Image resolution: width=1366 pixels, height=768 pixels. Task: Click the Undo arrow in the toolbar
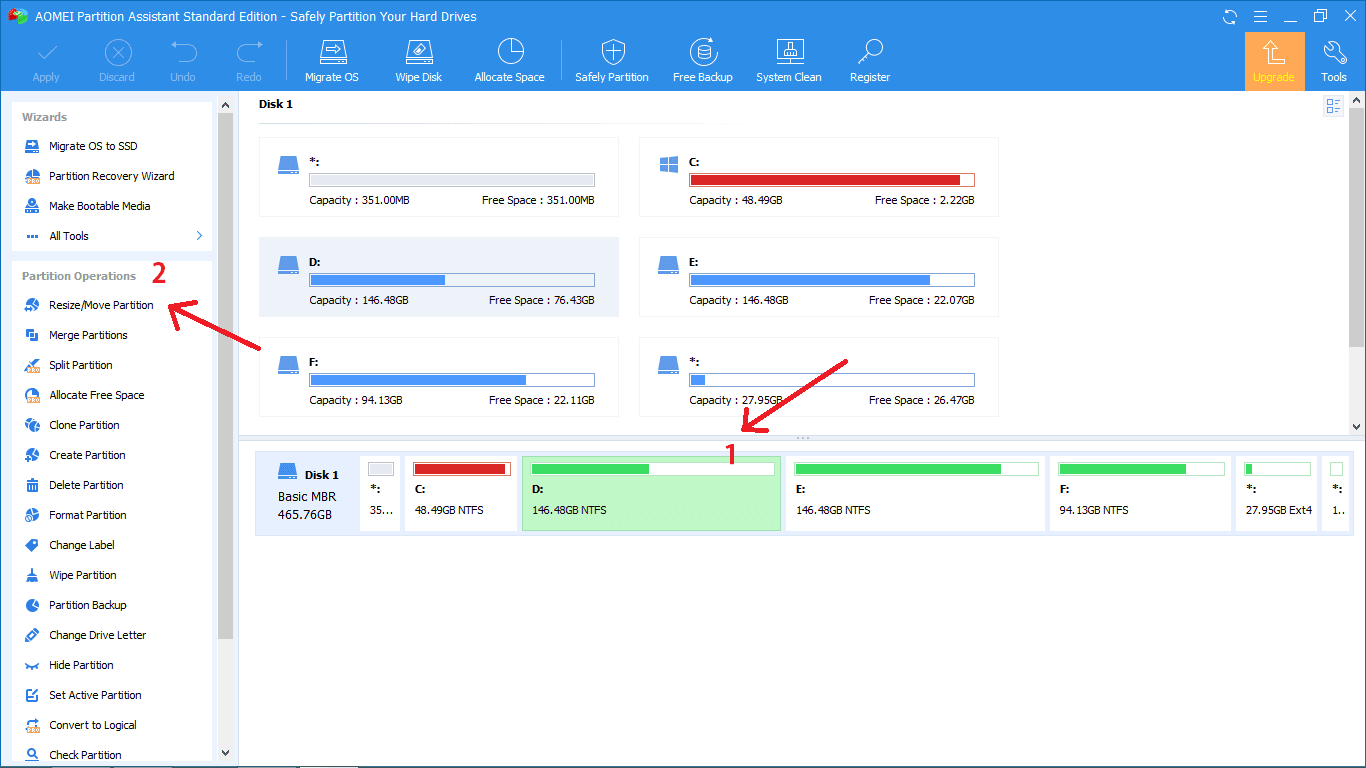tap(183, 52)
